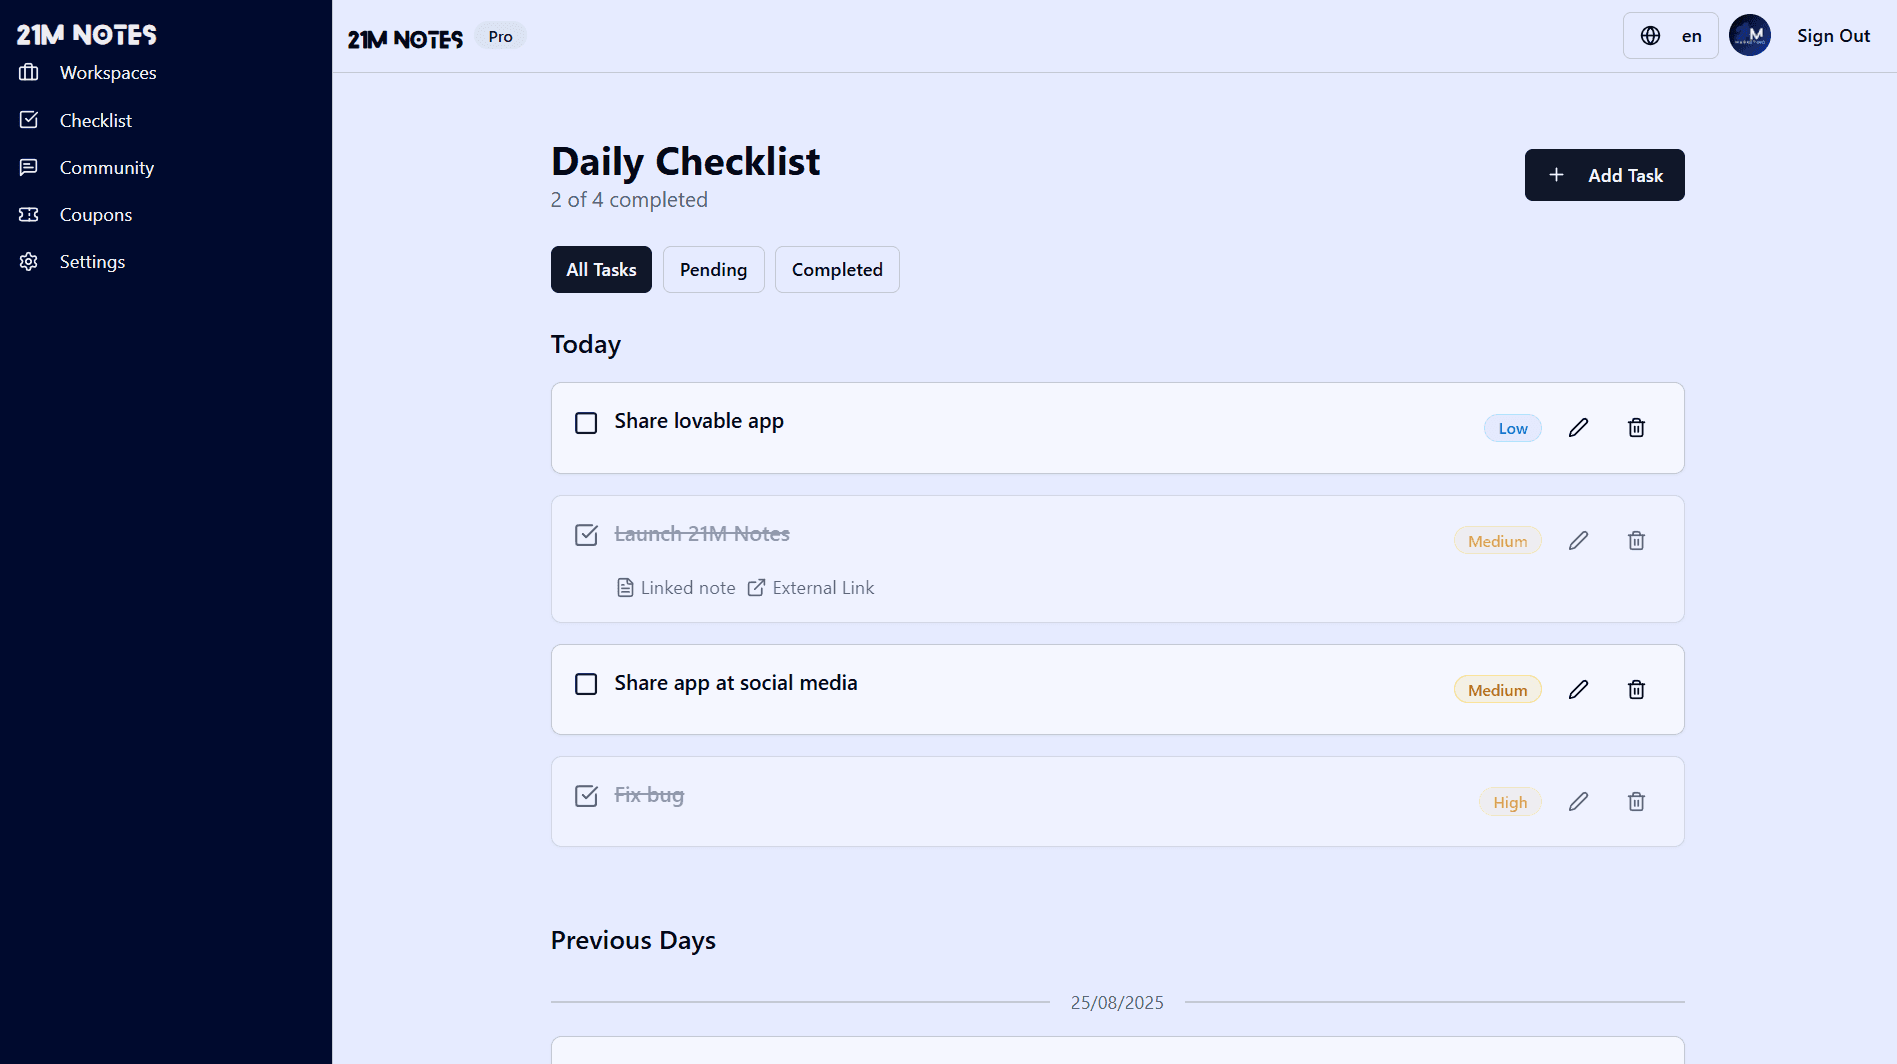Edit the 'Share app at social media' task
Screen dimensions: 1897x1064
(1578, 690)
